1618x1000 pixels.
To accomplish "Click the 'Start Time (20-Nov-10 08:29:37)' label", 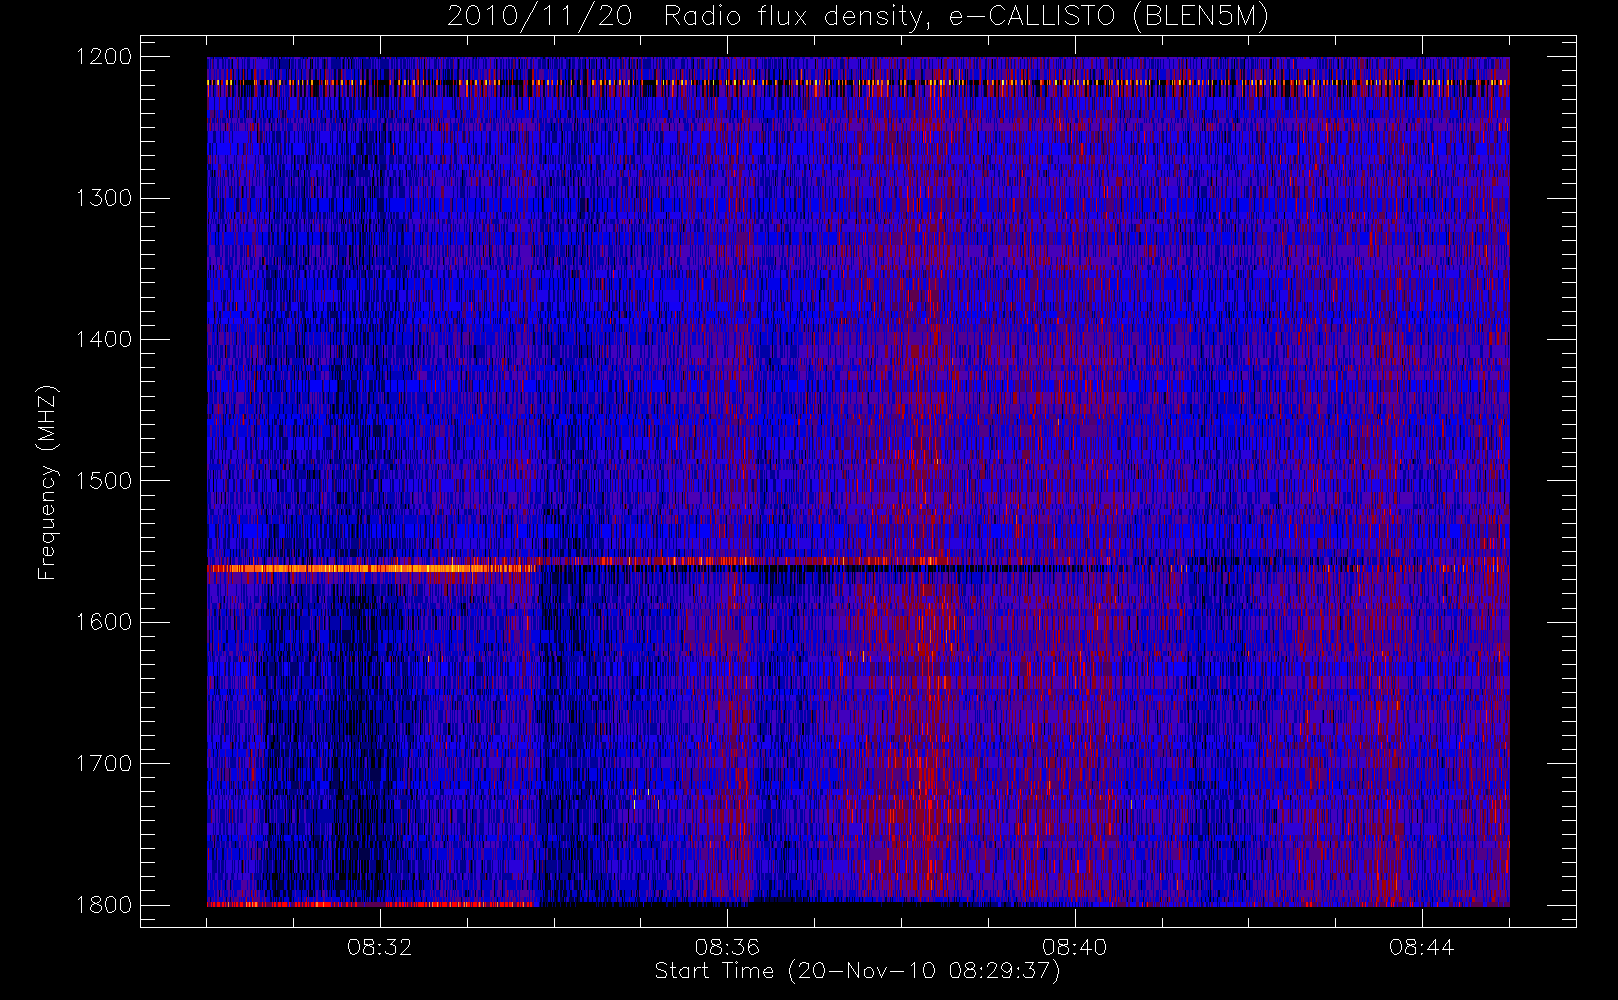I will [857, 971].
